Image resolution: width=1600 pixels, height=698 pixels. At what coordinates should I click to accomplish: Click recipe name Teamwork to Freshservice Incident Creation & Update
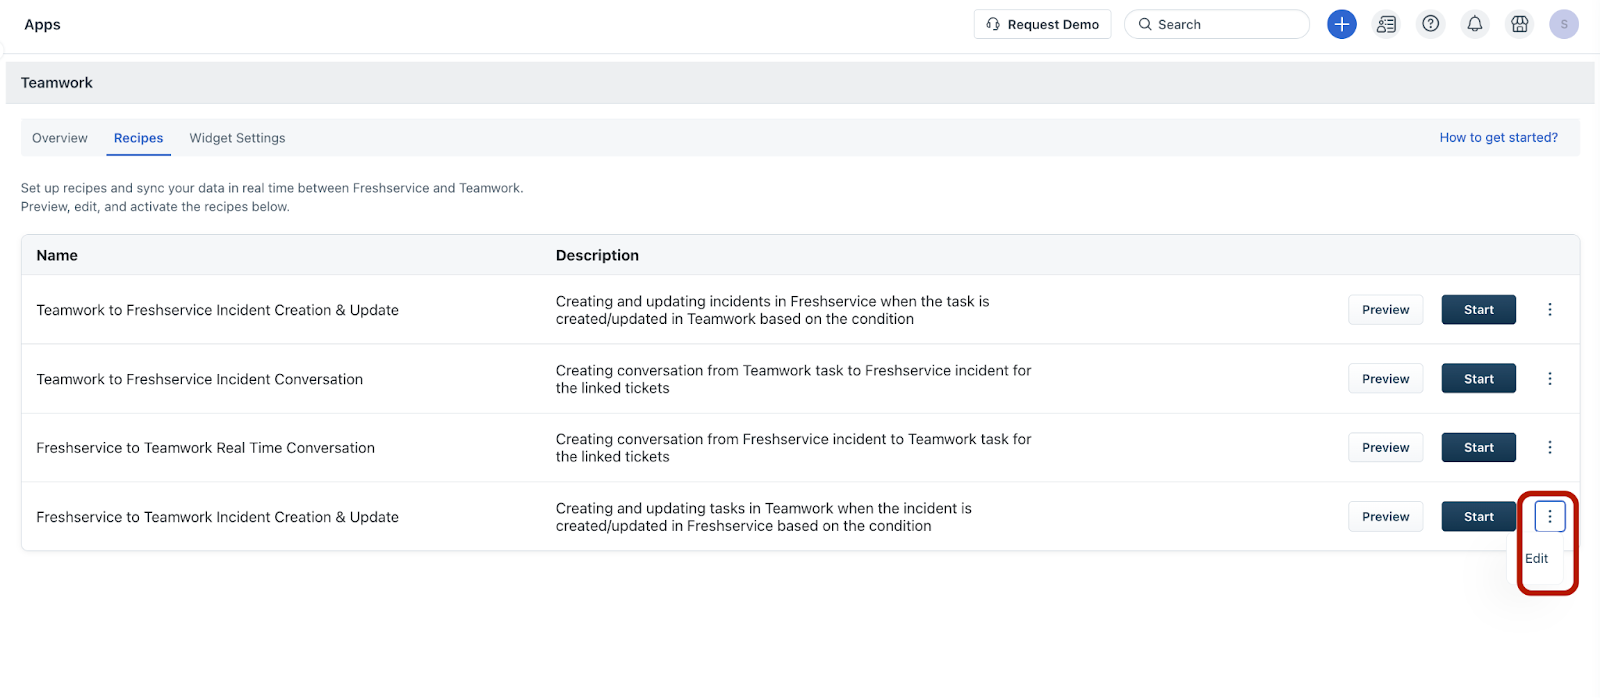217,310
